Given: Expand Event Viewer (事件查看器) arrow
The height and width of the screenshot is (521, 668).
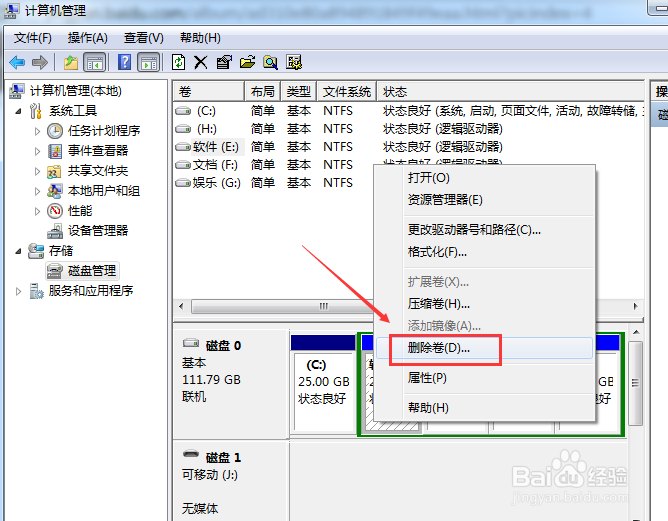Looking at the screenshot, I should tap(37, 151).
